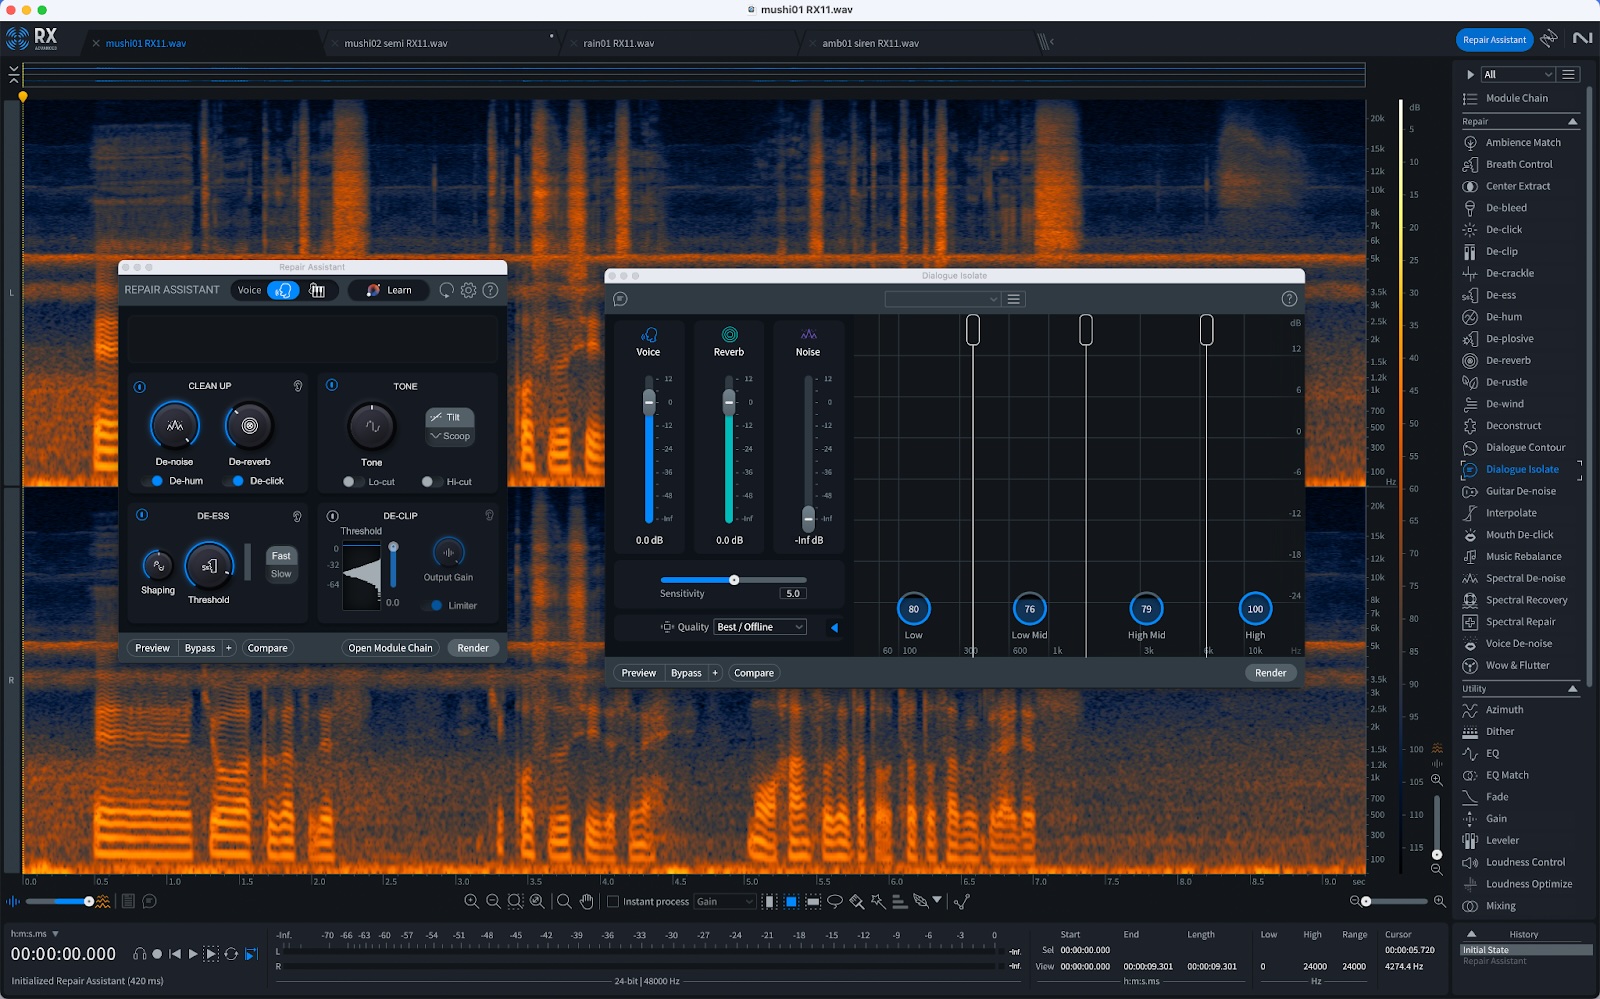The height and width of the screenshot is (999, 1600).
Task: Click Open Module Chain button
Action: pos(390,648)
